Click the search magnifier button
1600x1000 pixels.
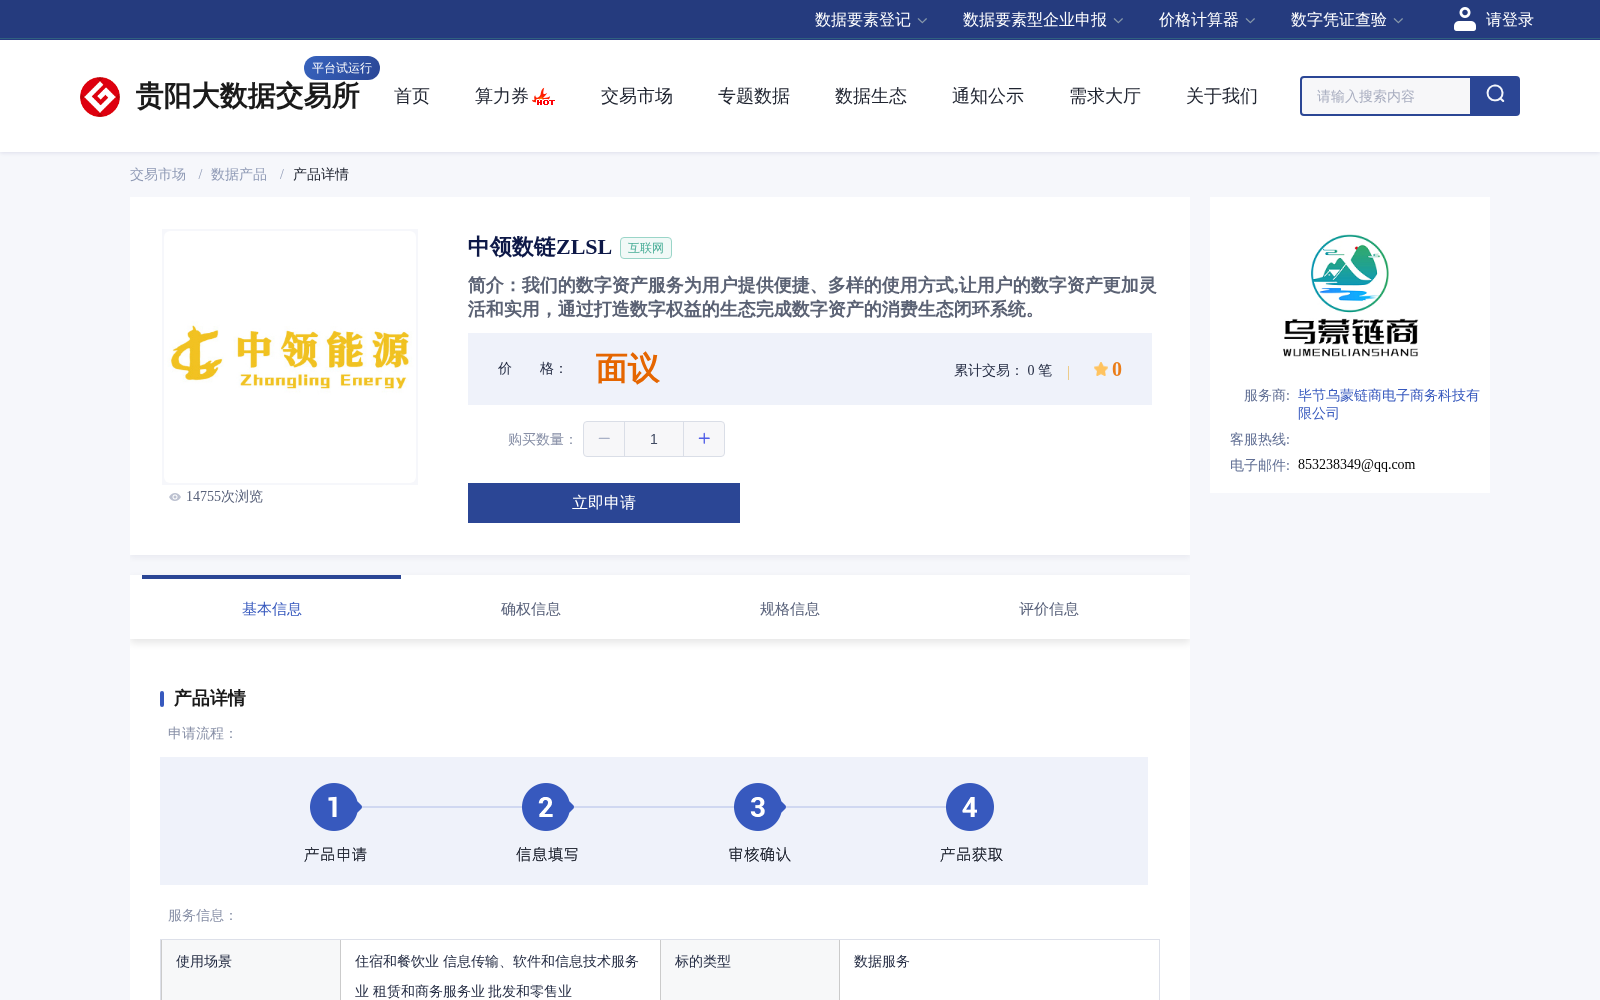pyautogui.click(x=1495, y=96)
